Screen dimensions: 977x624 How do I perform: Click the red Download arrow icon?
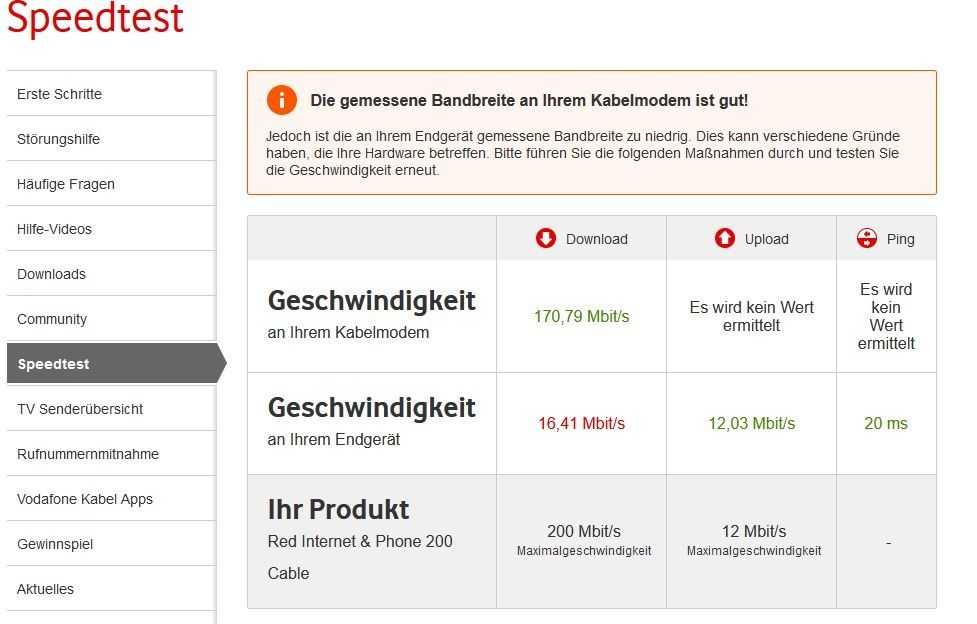pyautogui.click(x=546, y=238)
